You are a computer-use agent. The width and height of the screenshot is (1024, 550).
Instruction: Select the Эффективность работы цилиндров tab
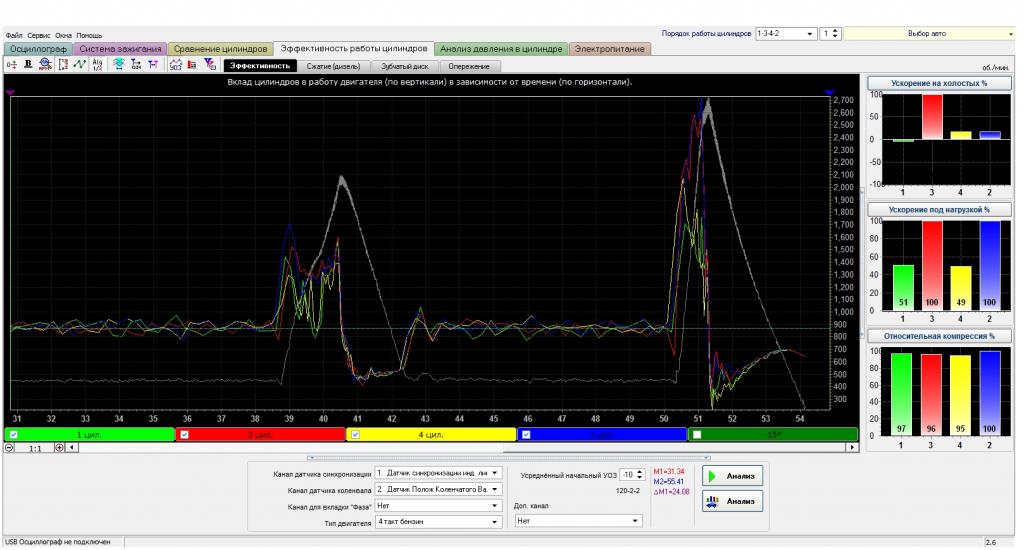(353, 48)
